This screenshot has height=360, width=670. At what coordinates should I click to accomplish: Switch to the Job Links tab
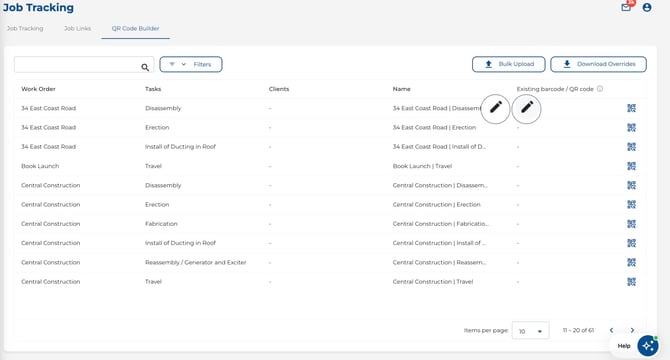[77, 29]
